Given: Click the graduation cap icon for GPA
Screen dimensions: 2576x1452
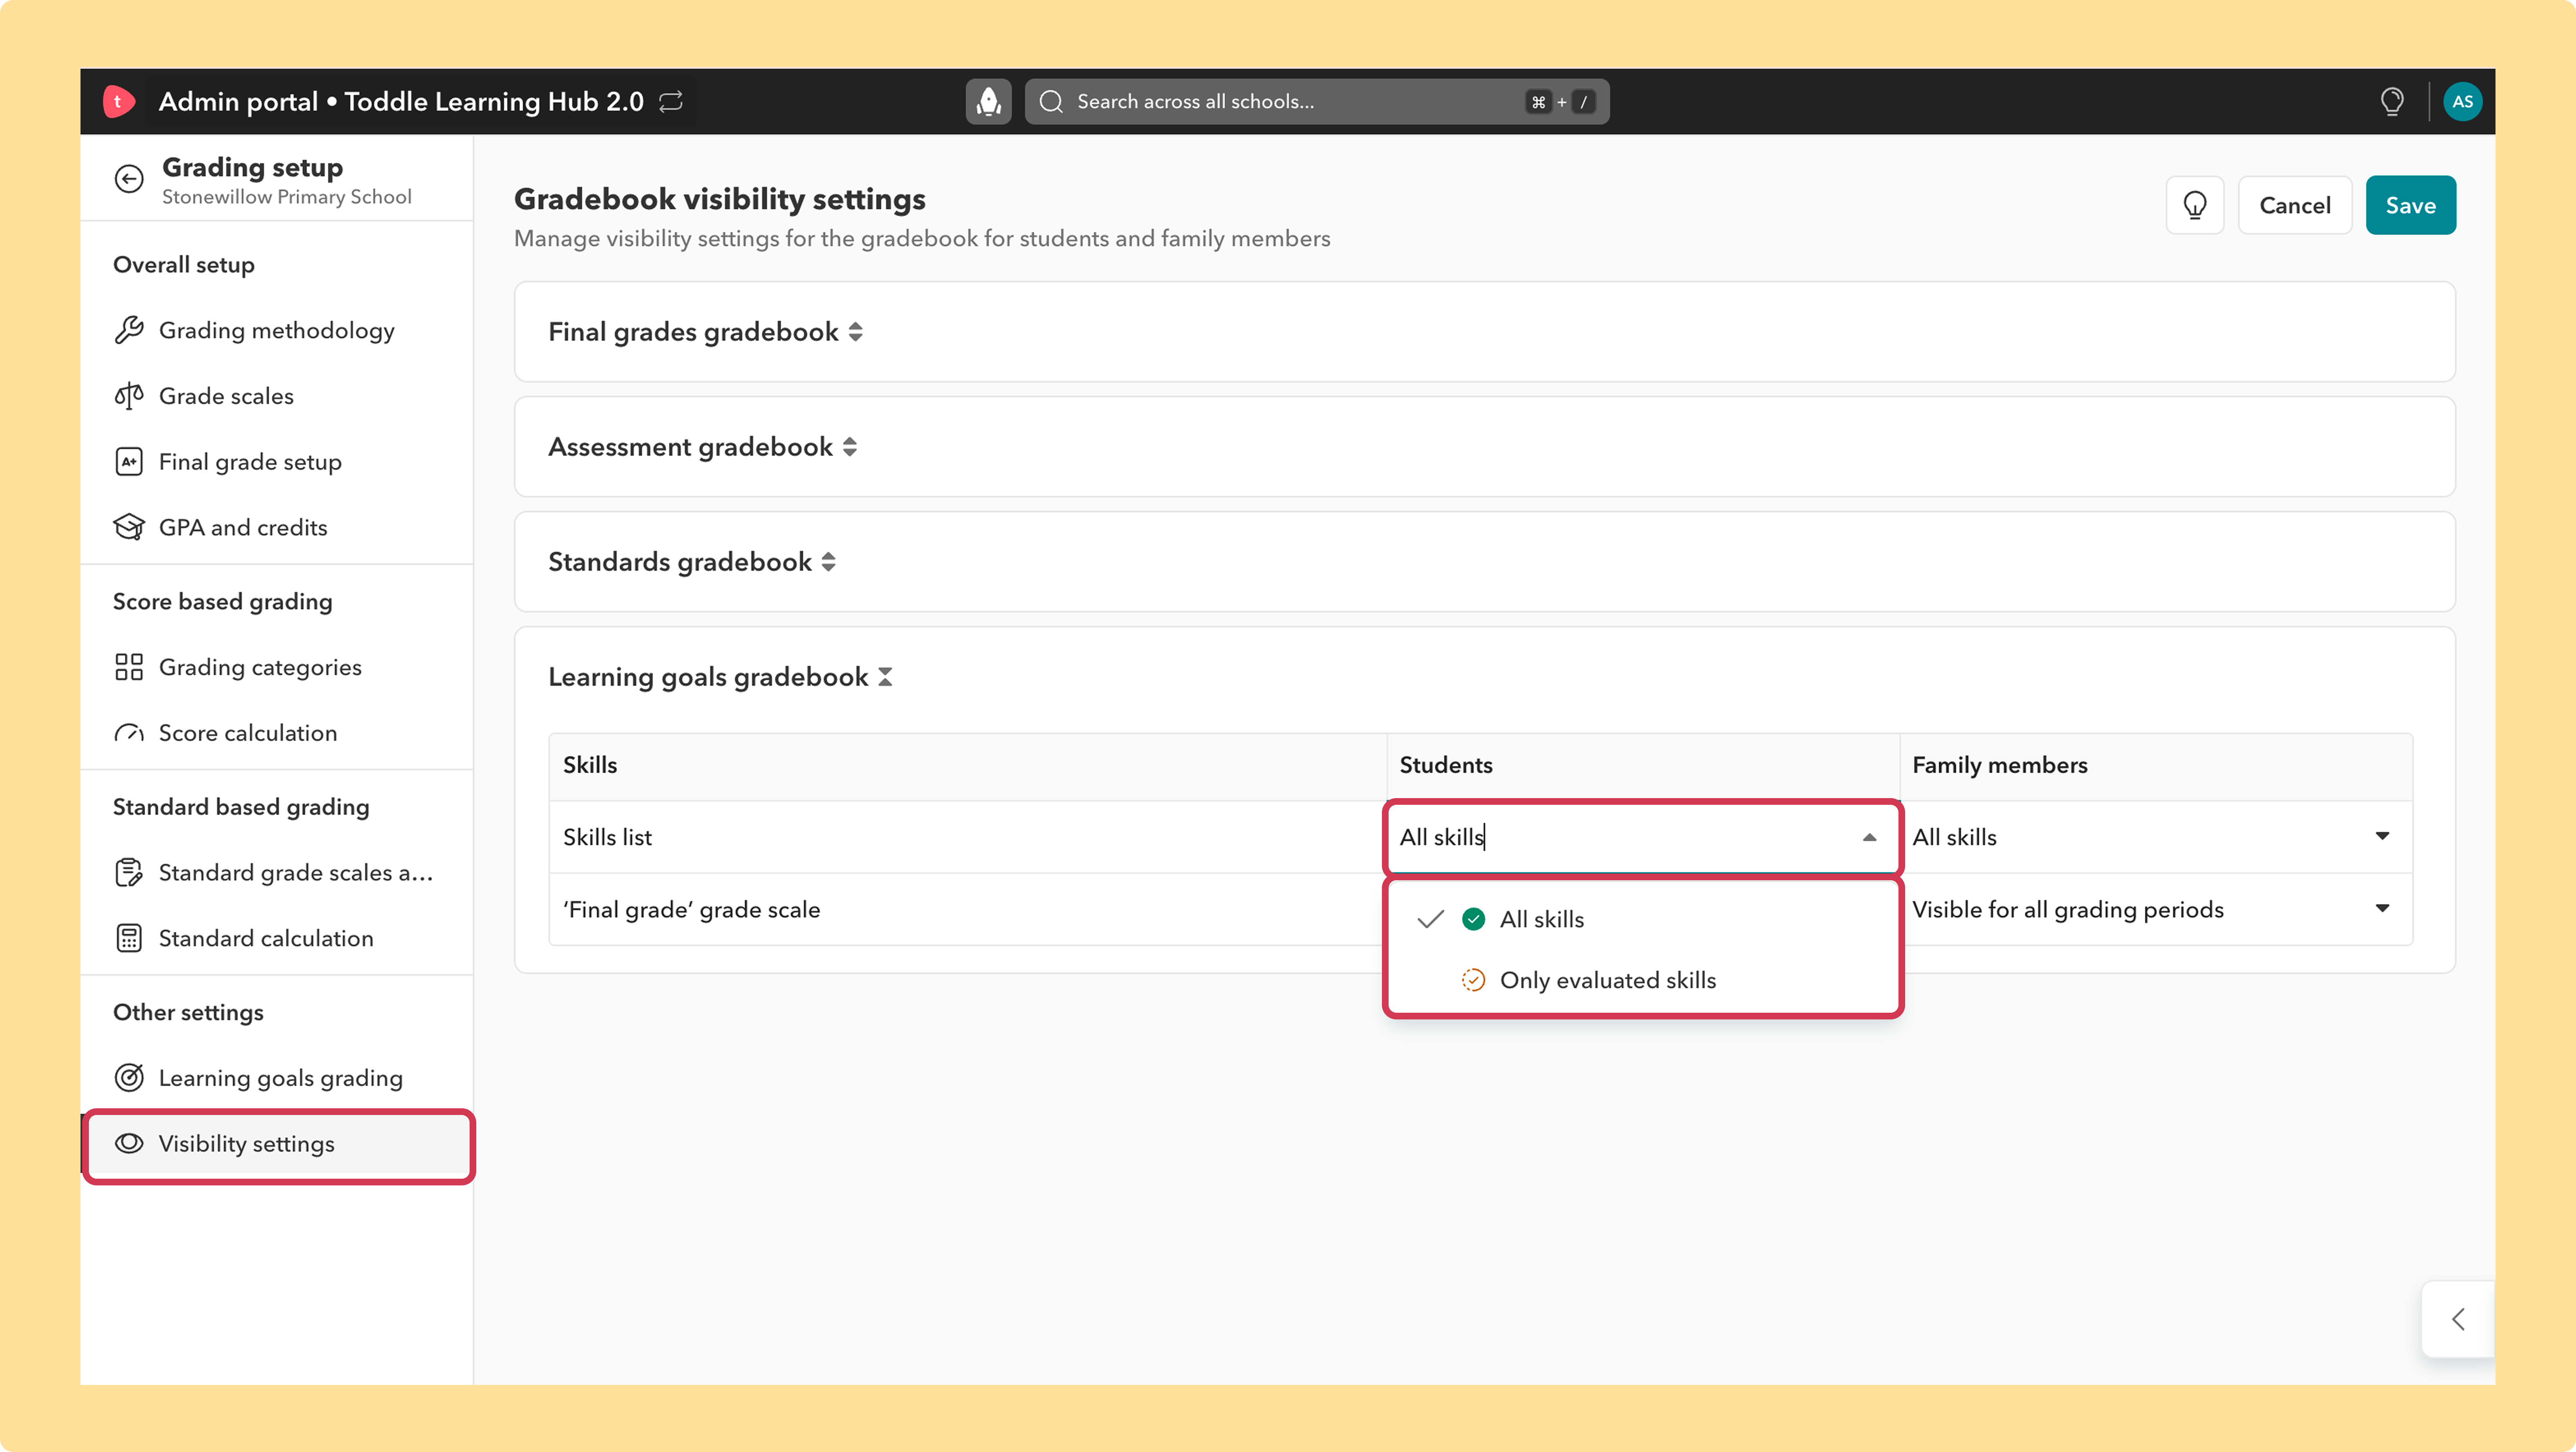Looking at the screenshot, I should [129, 527].
